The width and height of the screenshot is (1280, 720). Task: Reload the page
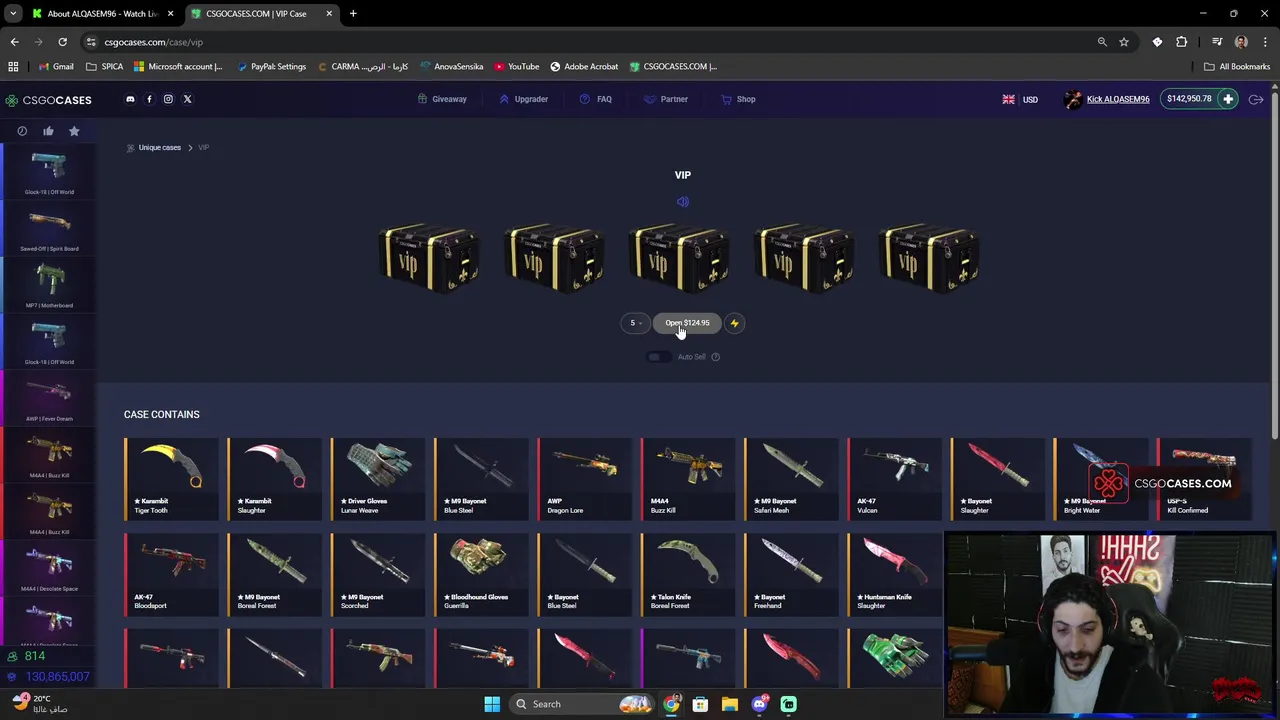coord(62,42)
